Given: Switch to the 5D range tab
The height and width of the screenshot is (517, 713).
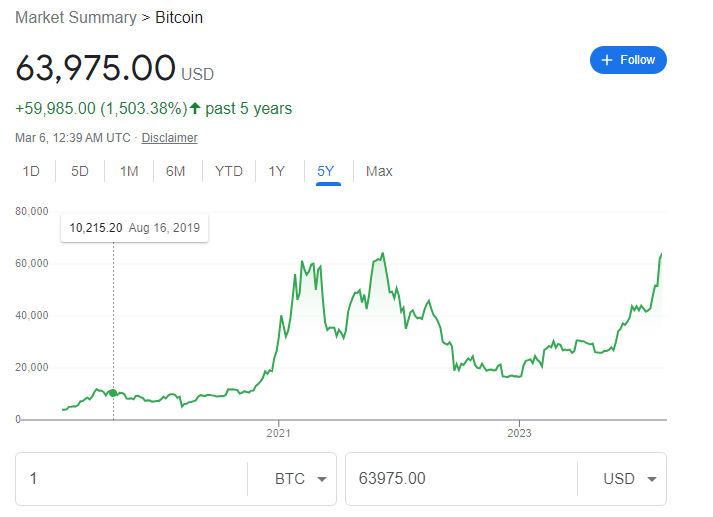Looking at the screenshot, I should coord(80,171).
